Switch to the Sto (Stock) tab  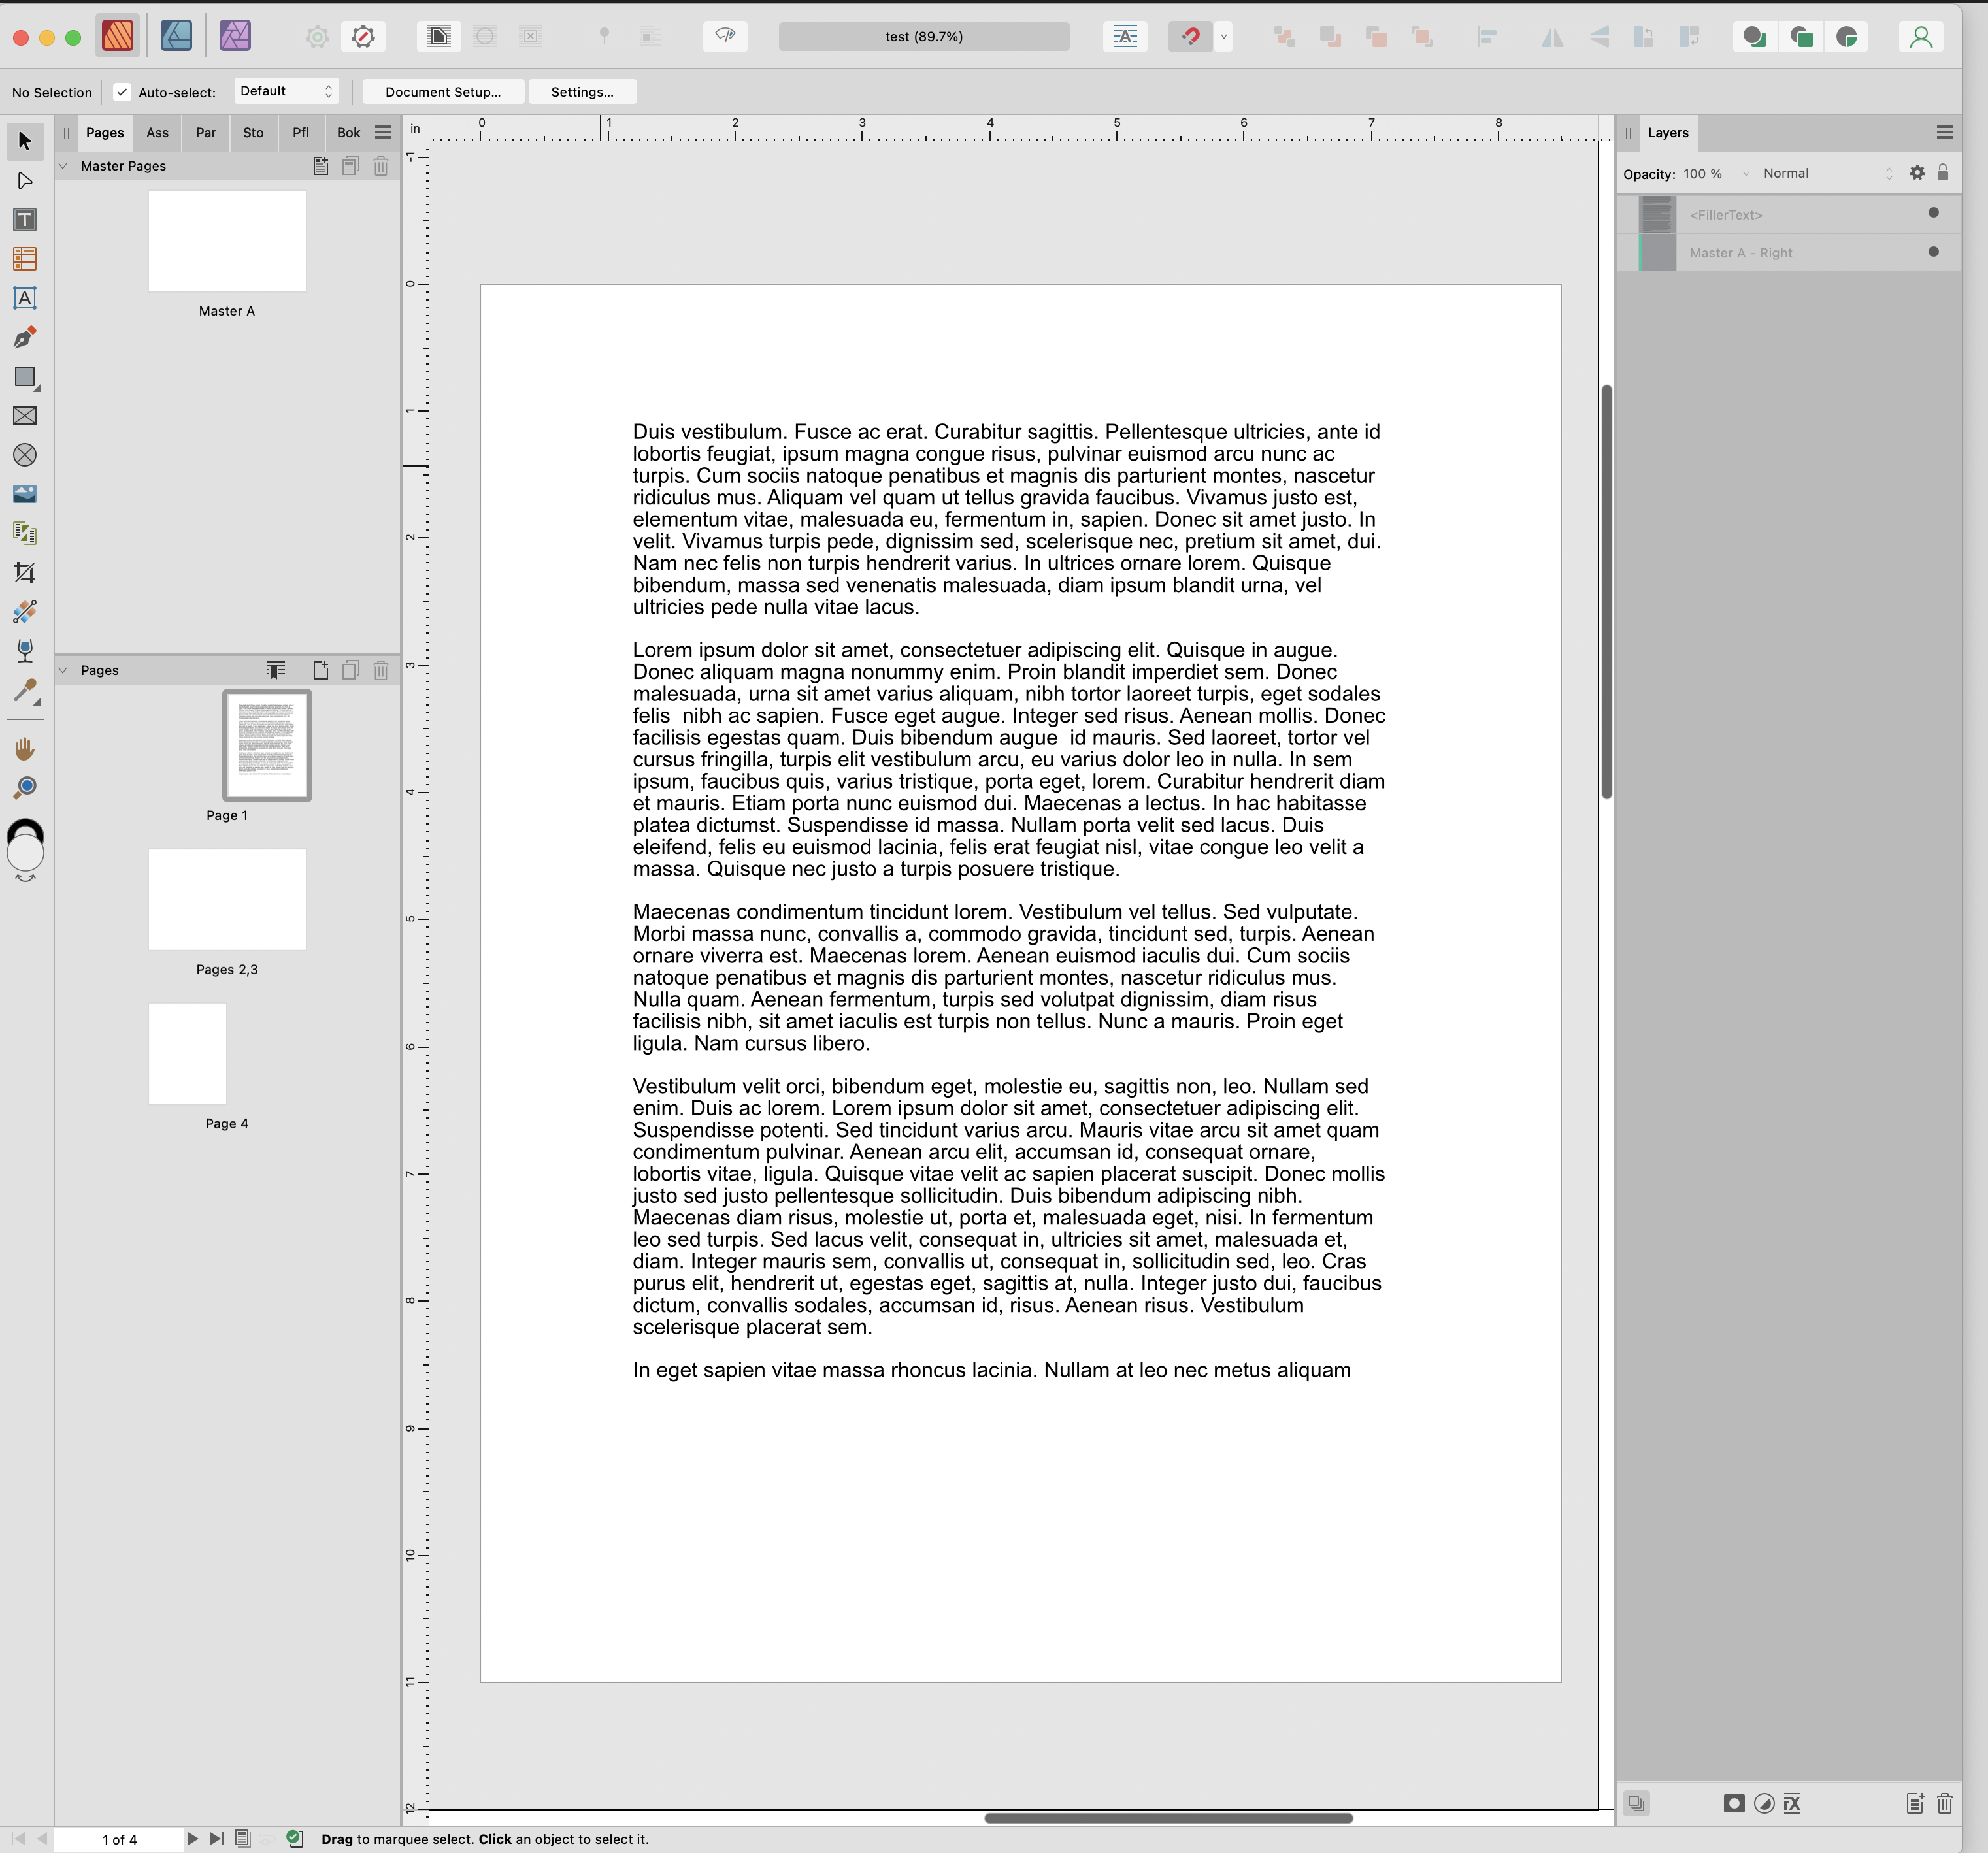[253, 132]
